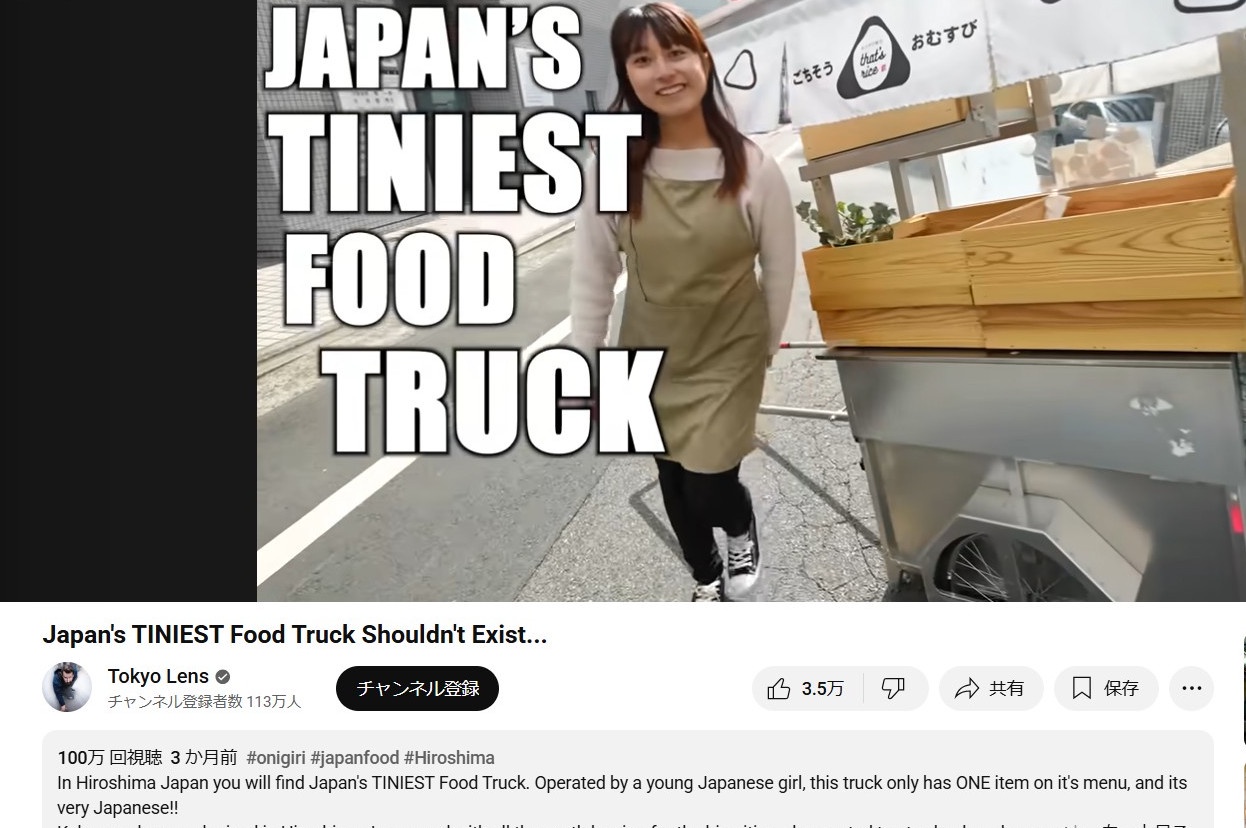The height and width of the screenshot is (828, 1246).
Task: Subscribe with the チャンネル登録 button
Action: pyautogui.click(x=417, y=688)
